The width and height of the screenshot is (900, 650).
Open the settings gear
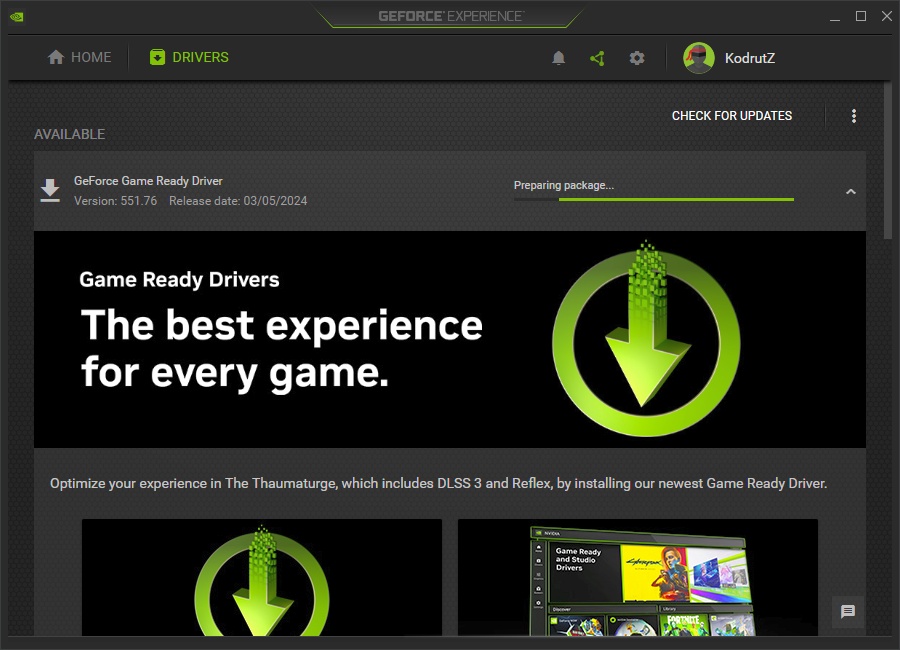(x=637, y=58)
